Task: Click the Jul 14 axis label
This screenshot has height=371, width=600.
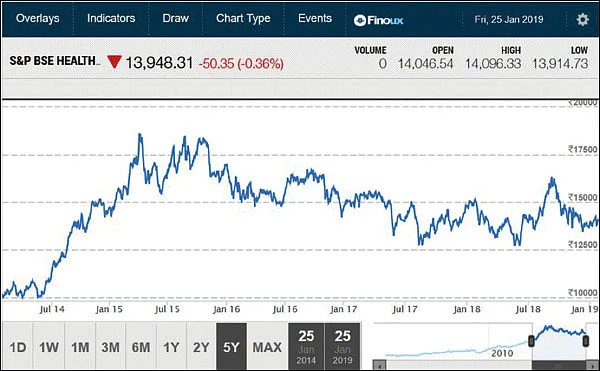Action: tap(52, 309)
